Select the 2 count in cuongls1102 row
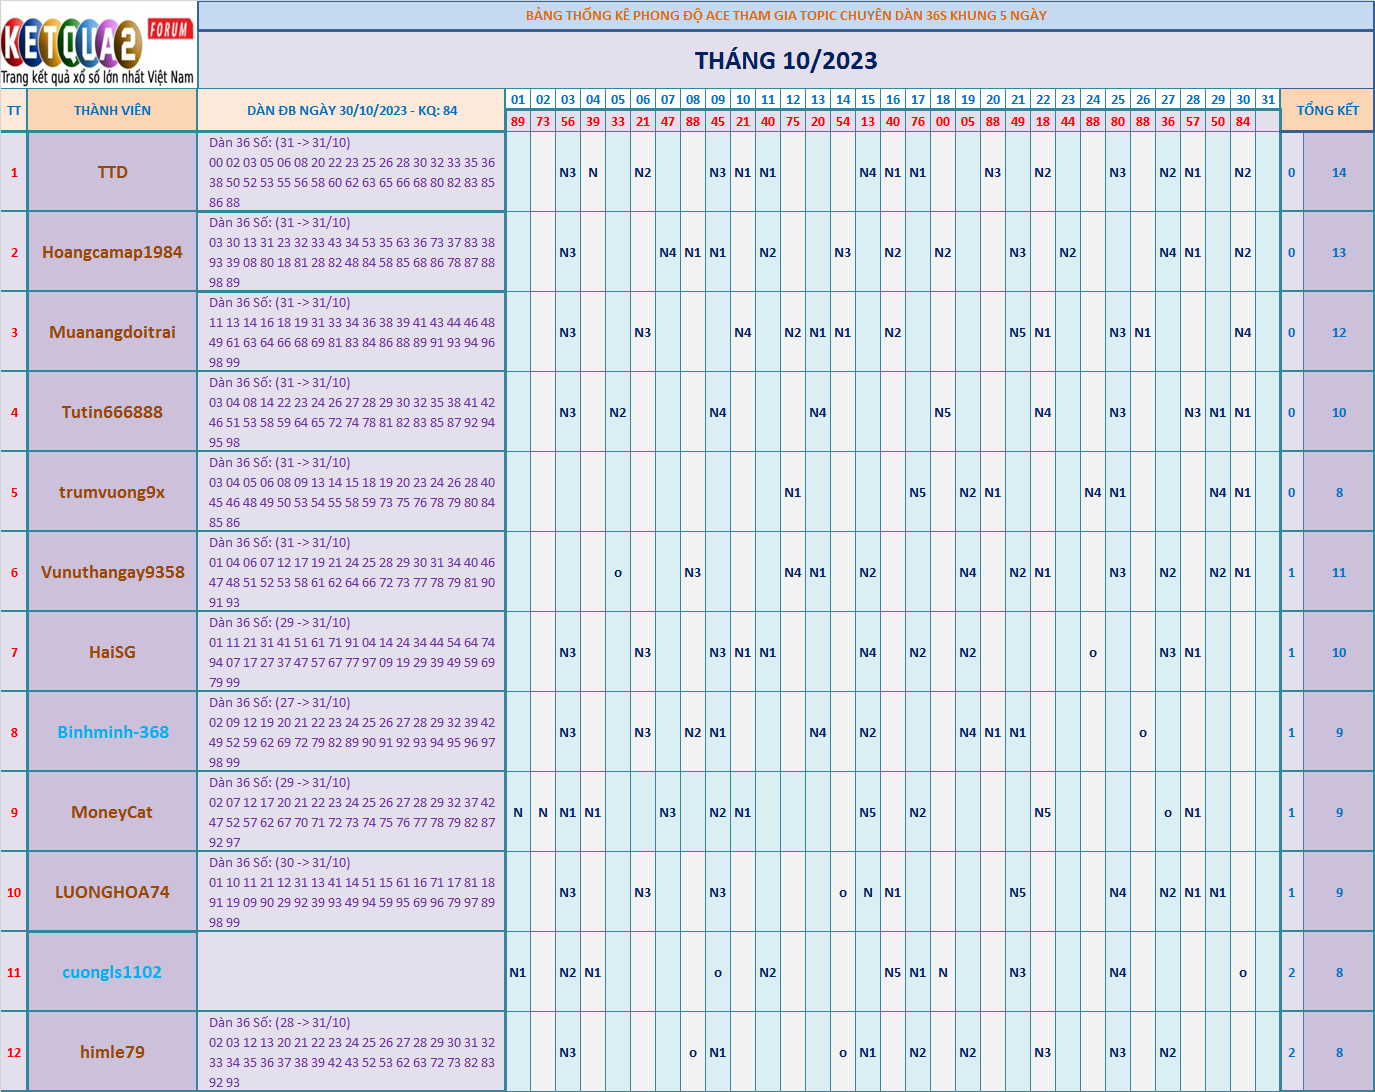1375x1092 pixels. point(1292,972)
